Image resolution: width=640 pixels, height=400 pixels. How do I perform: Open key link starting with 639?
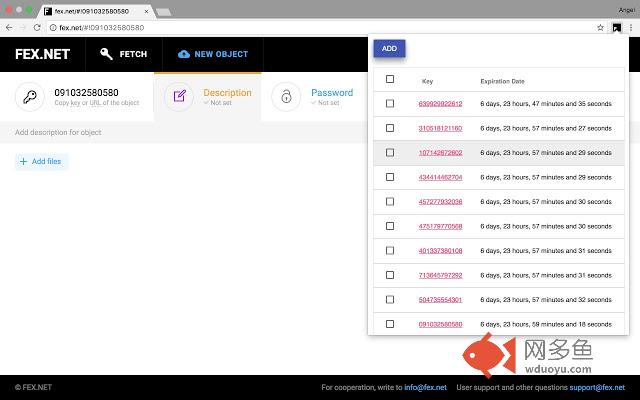tap(440, 104)
